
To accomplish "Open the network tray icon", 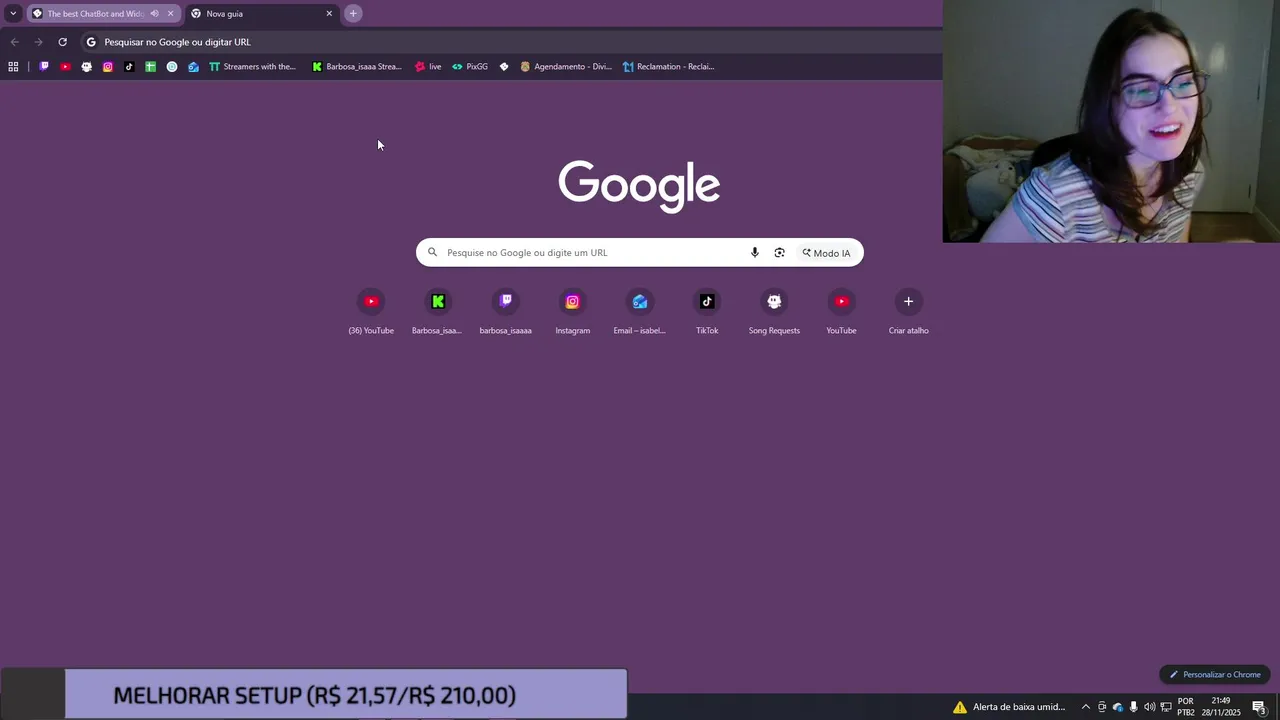I will [1166, 707].
